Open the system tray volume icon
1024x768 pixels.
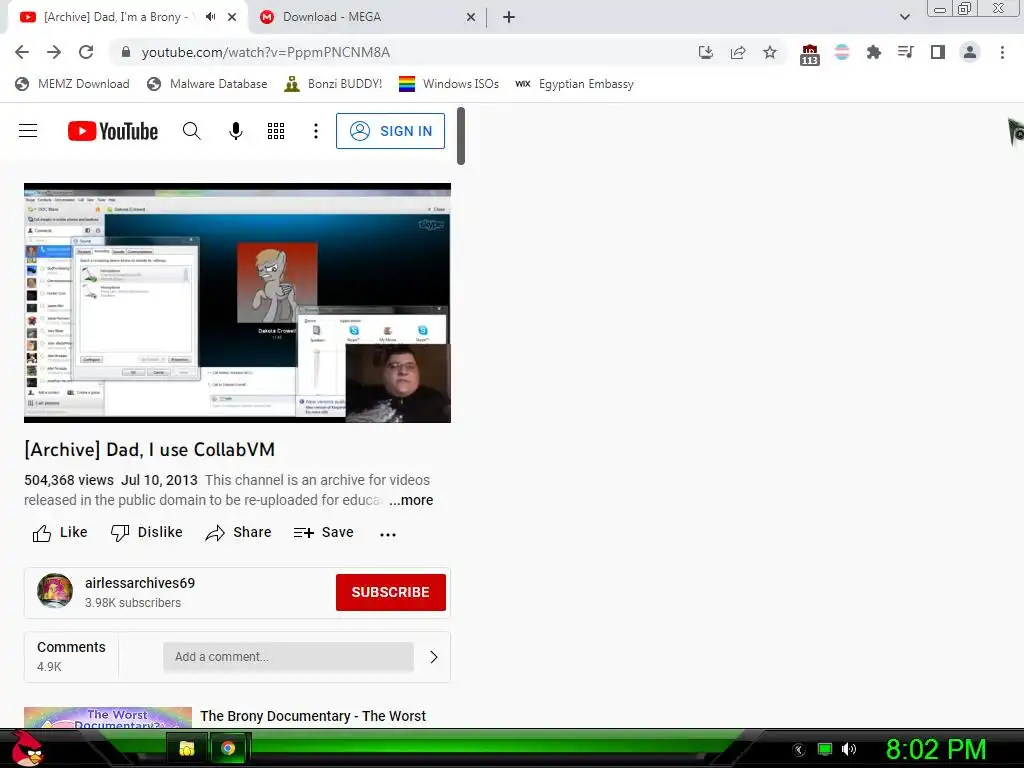click(x=849, y=749)
